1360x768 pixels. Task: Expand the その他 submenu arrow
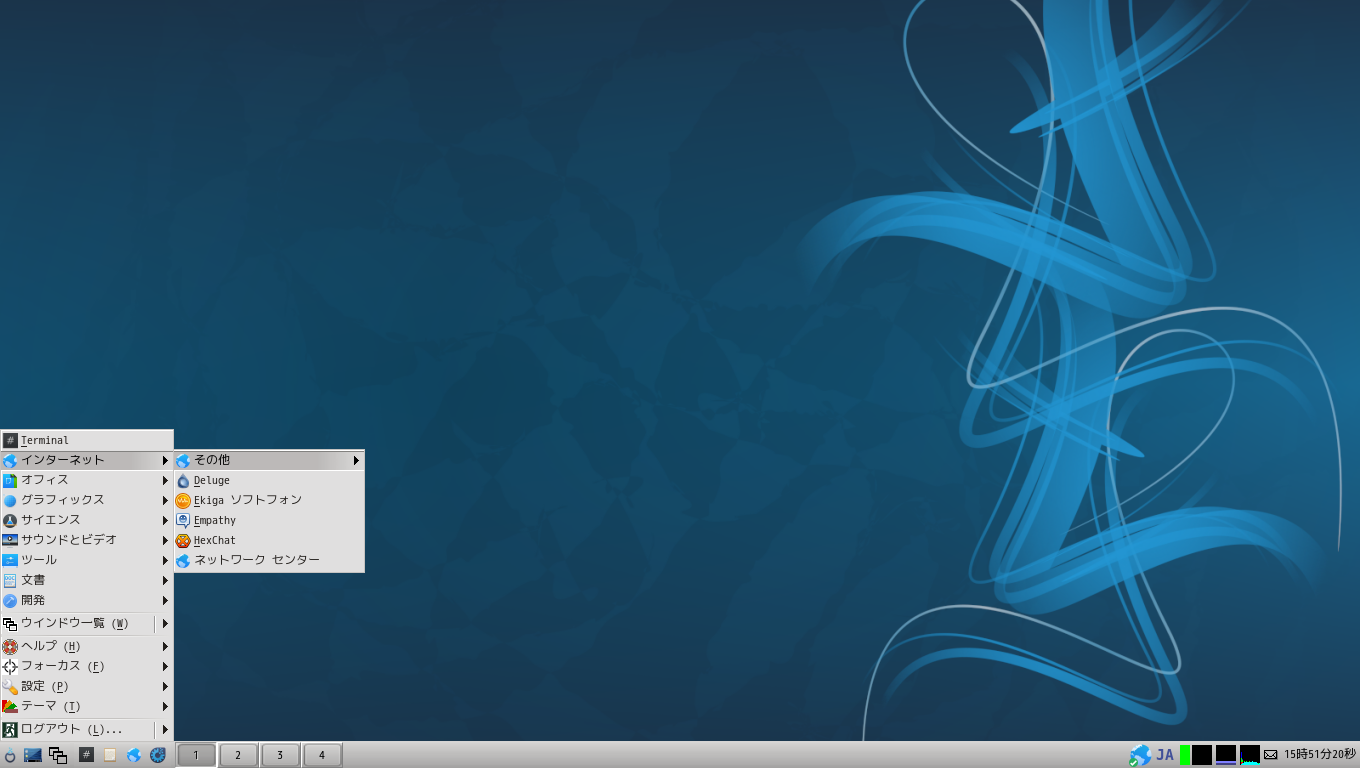356,460
